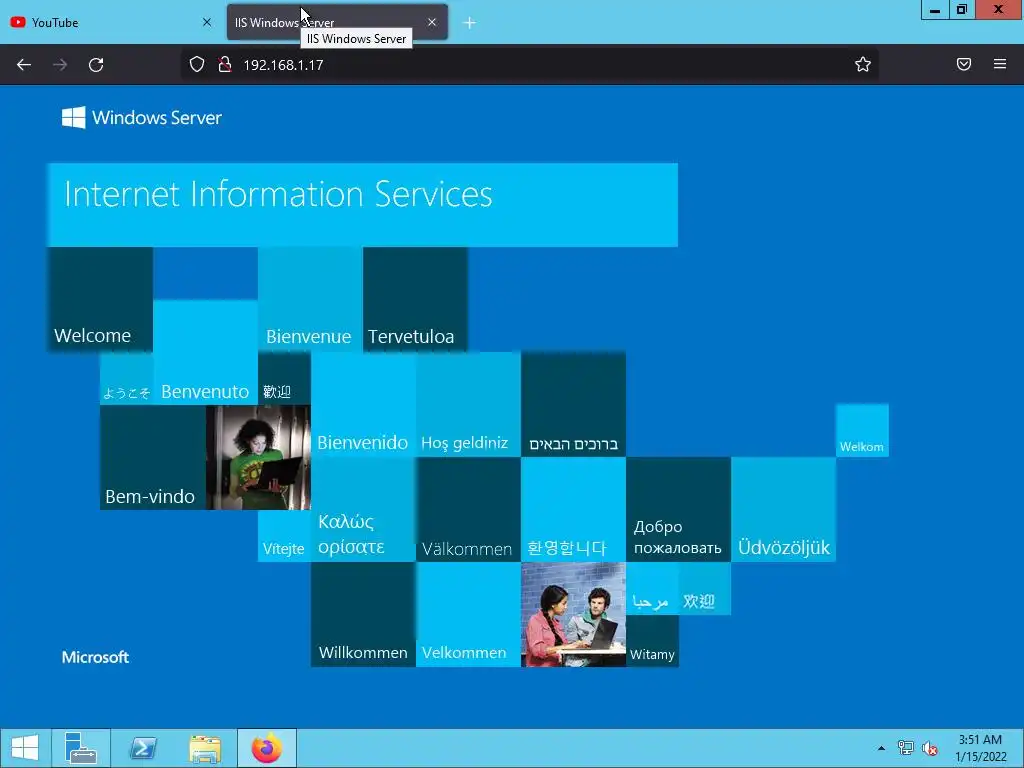Click the Velkommen tile

(468, 615)
